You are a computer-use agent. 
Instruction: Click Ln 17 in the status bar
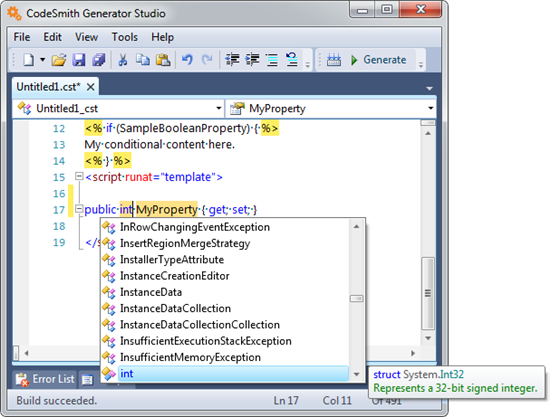(286, 401)
